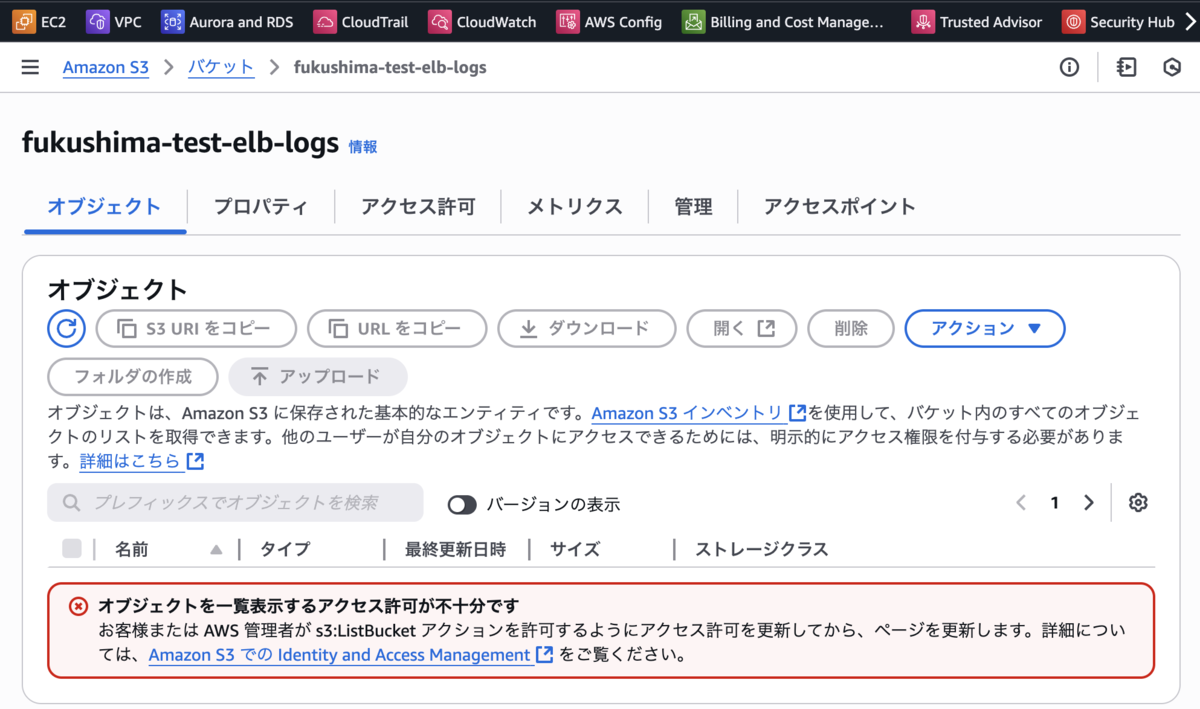Open Amazon S3 インベントリ link
The height and width of the screenshot is (709, 1200).
coord(699,413)
